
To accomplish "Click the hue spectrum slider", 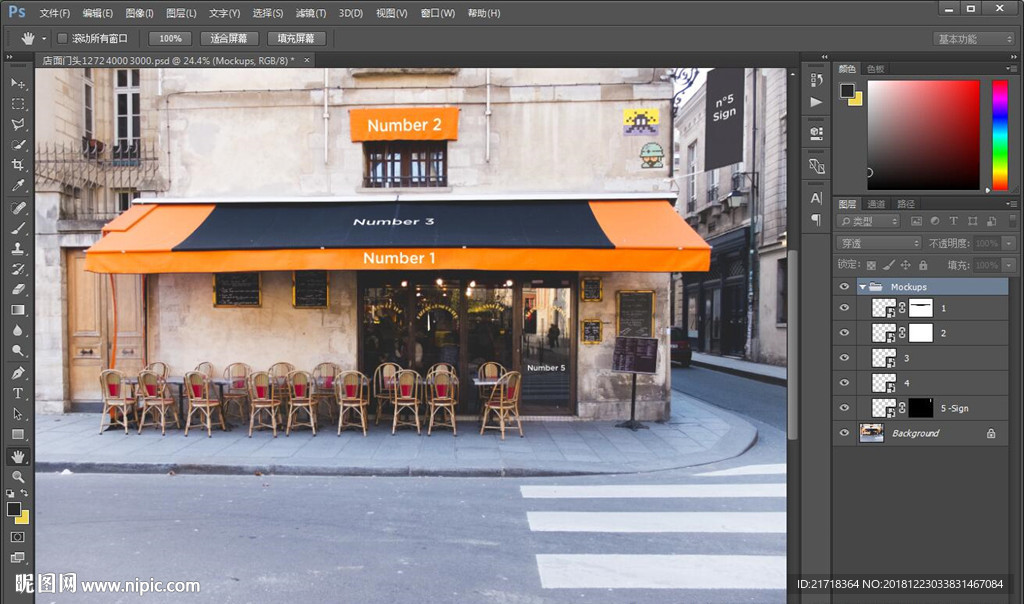I will click(x=1000, y=135).
